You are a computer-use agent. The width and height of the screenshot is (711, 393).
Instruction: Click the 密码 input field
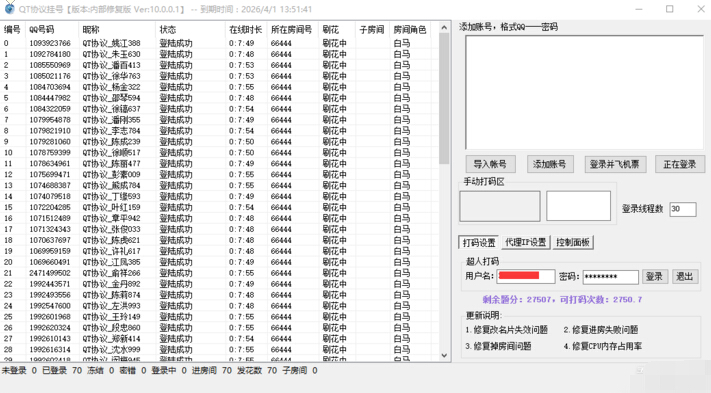coord(610,277)
